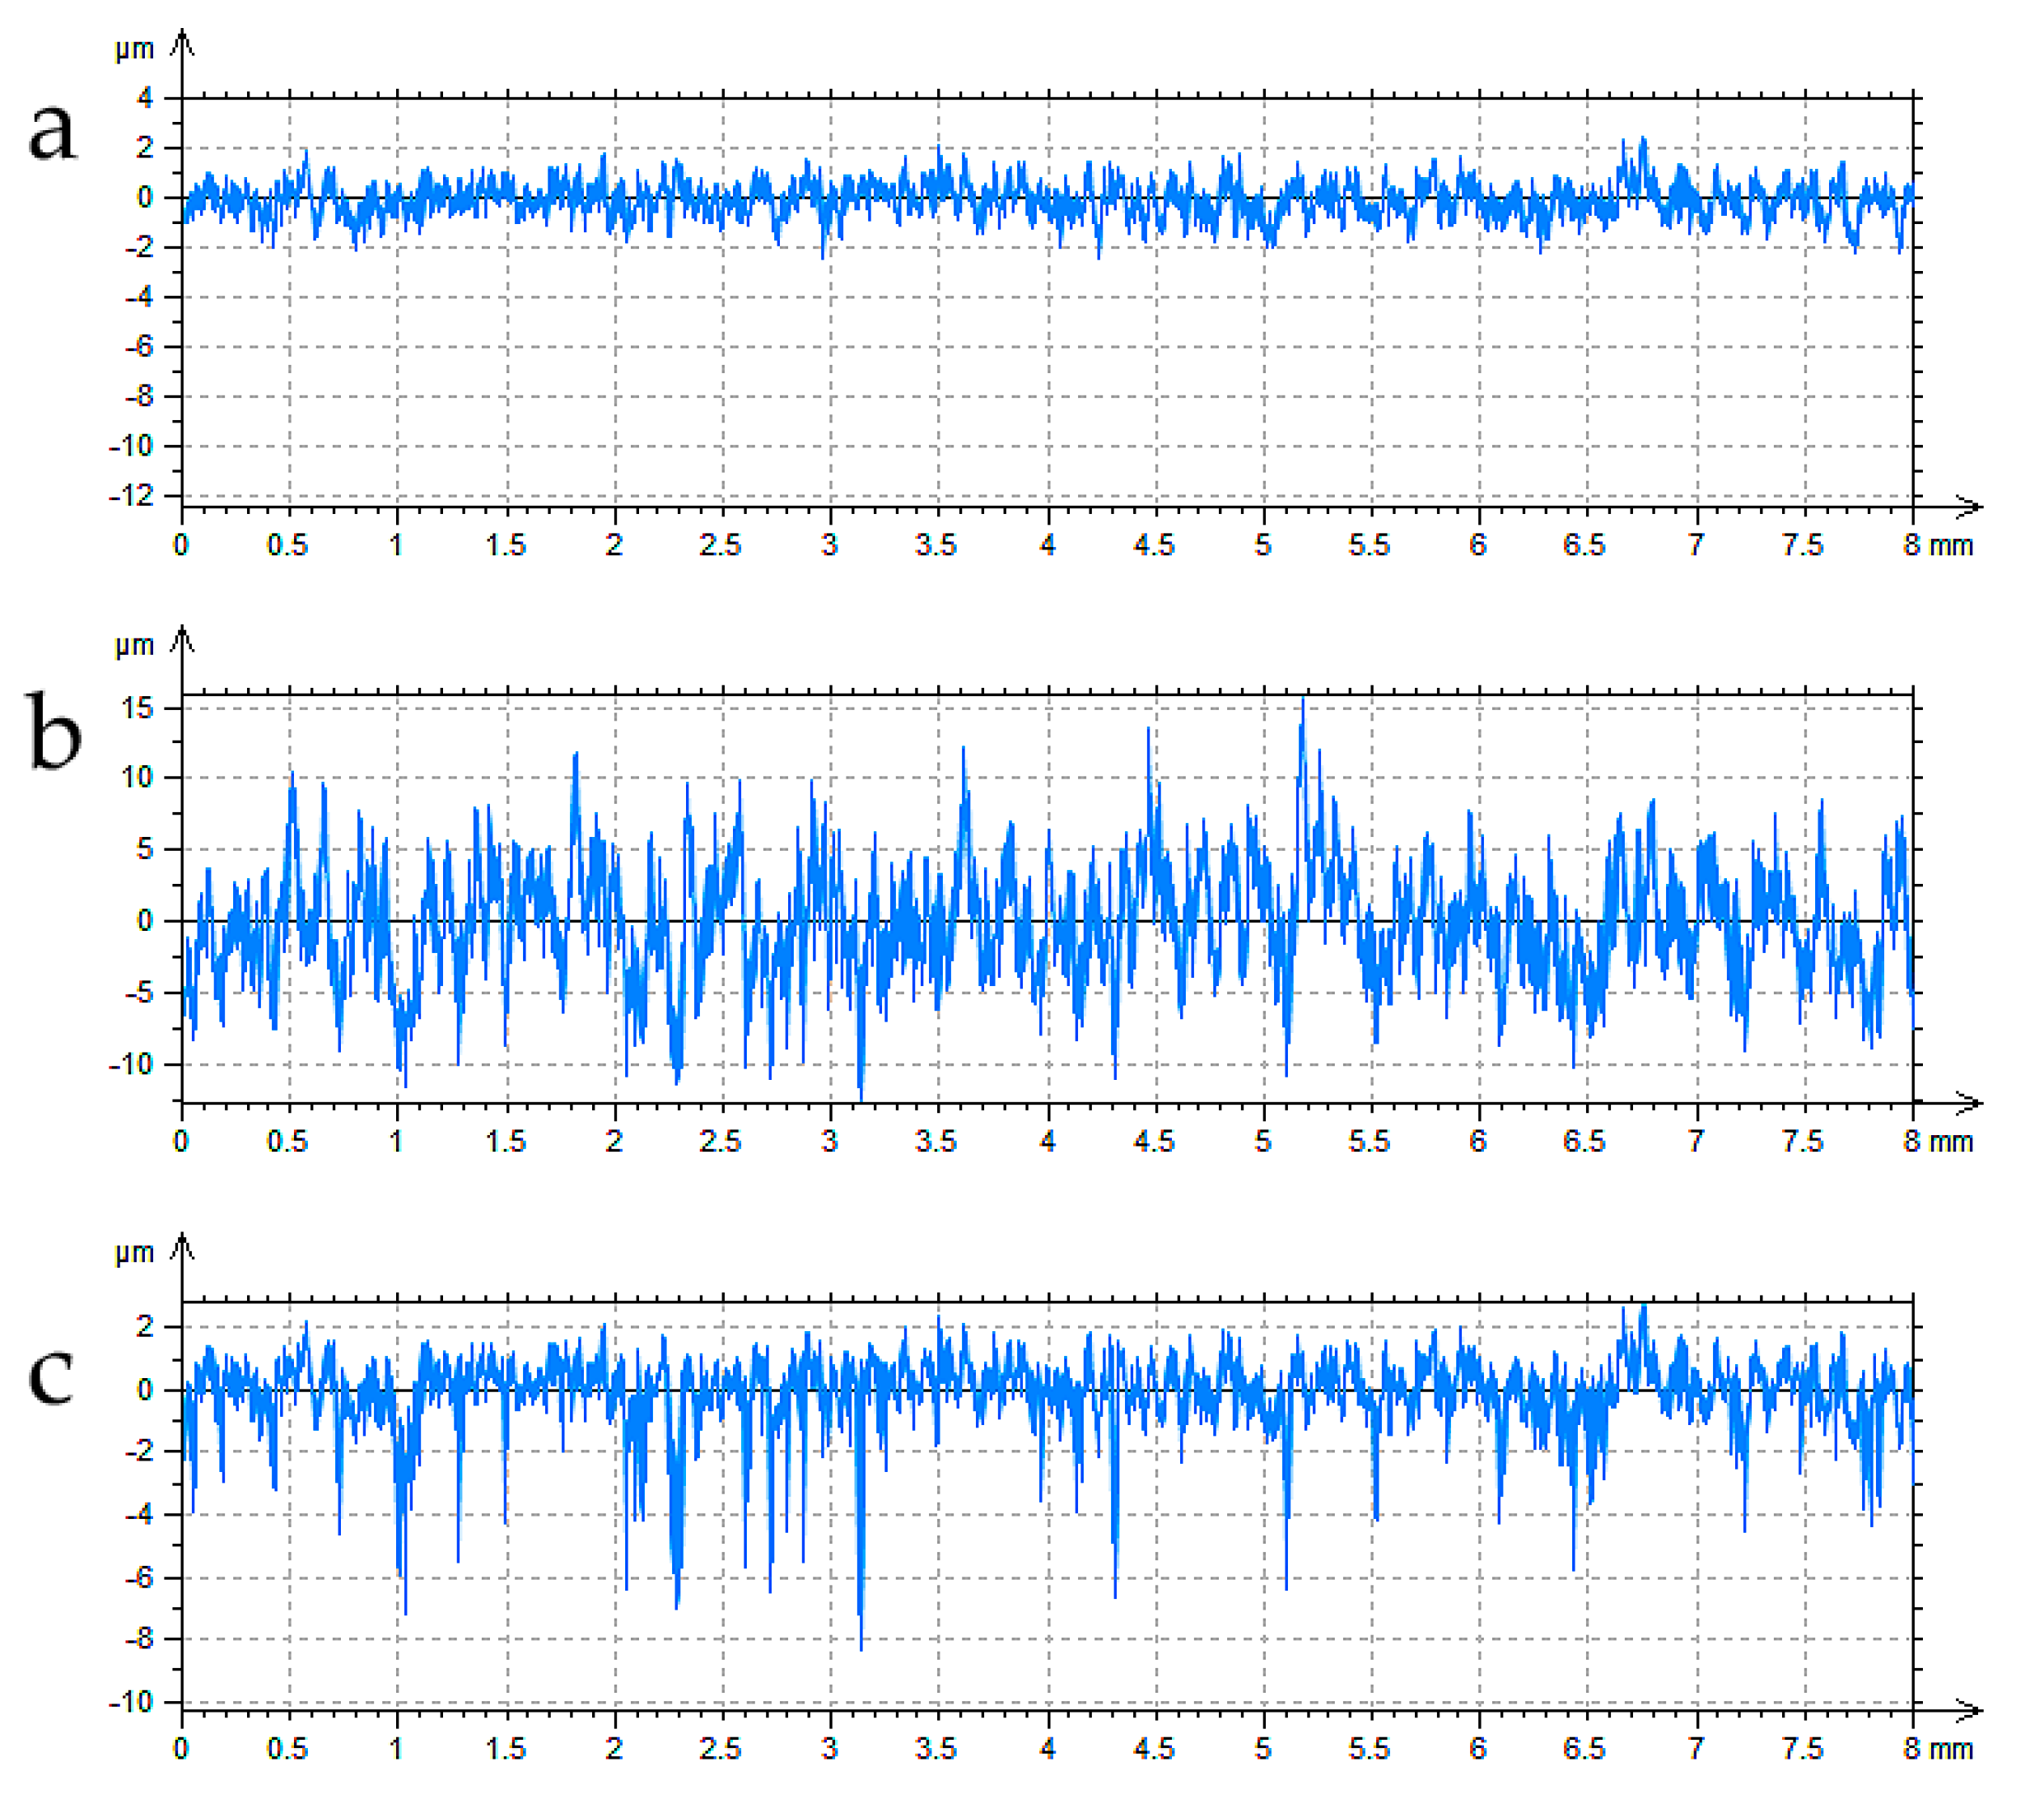The image size is (2044, 1804).
Task: Click the deepest valley in chart c
Action: pyautogui.click(x=861, y=1647)
